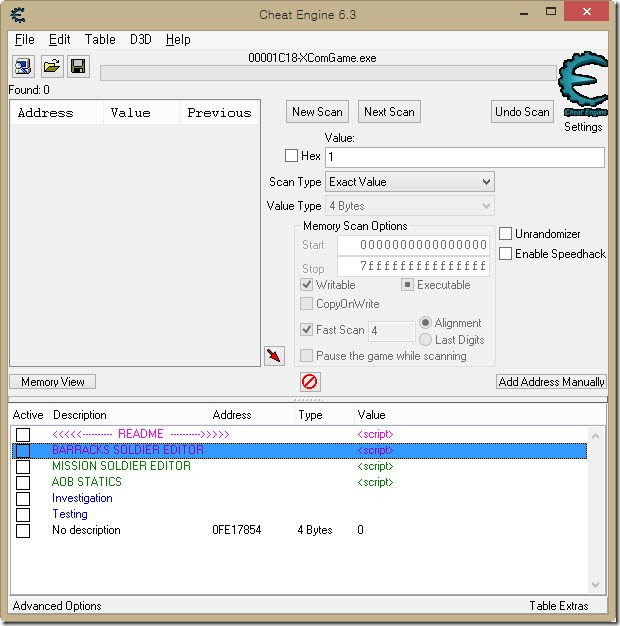This screenshot has width=620, height=626.
Task: Save the table with floppy icon
Action: 78,66
